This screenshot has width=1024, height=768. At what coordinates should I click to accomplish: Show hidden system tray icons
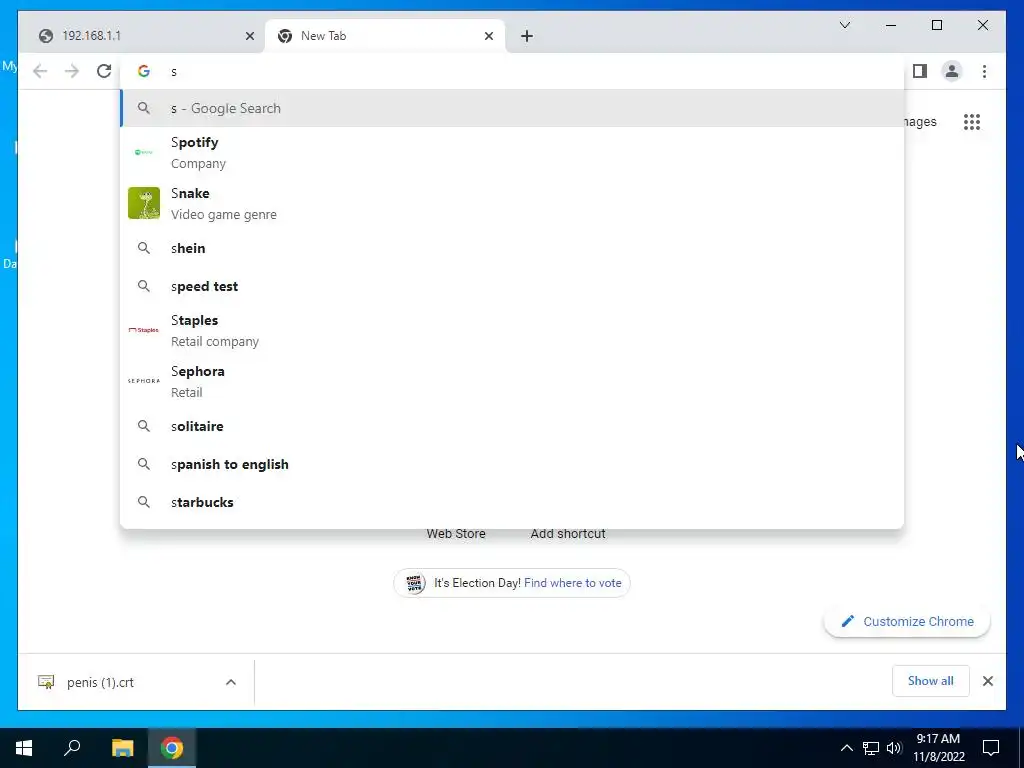click(846, 748)
